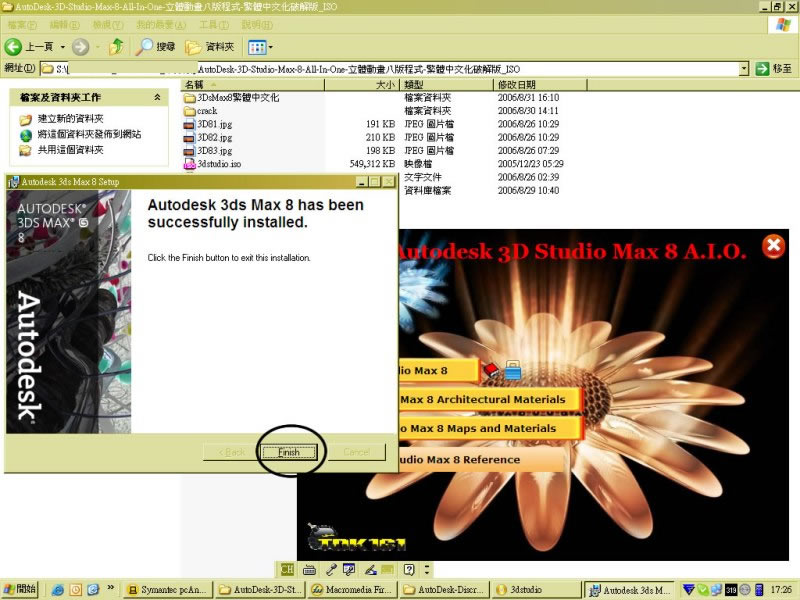Sort files by the 類型 column header
The height and width of the screenshot is (600, 800).
[x=446, y=85]
